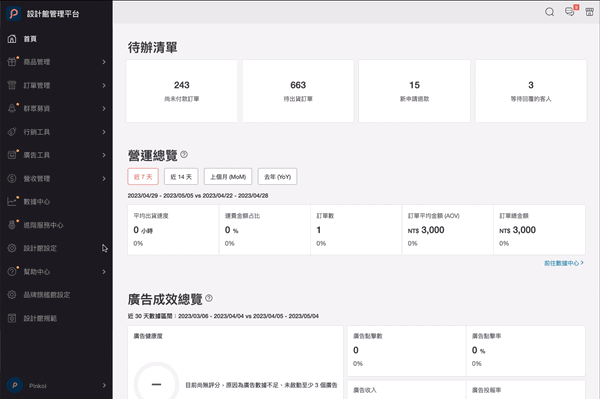Open the 3 等待回覆的客人 card

pyautogui.click(x=531, y=91)
